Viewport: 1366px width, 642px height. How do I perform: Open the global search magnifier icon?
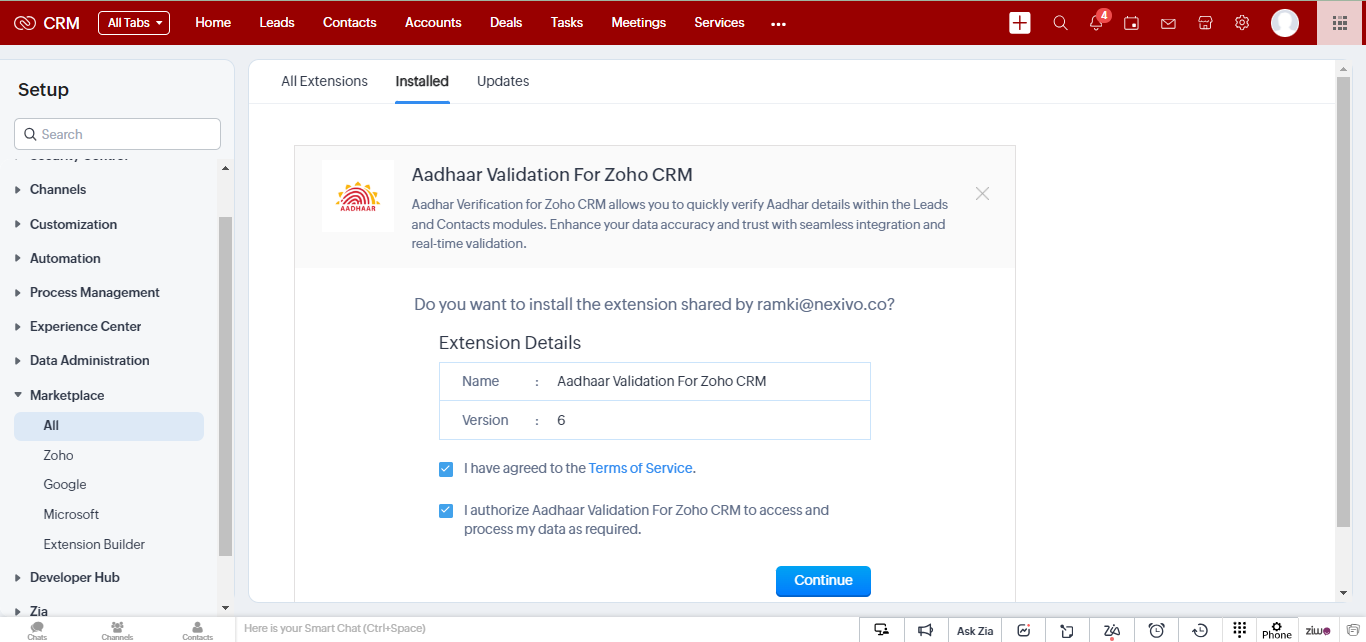(1060, 23)
